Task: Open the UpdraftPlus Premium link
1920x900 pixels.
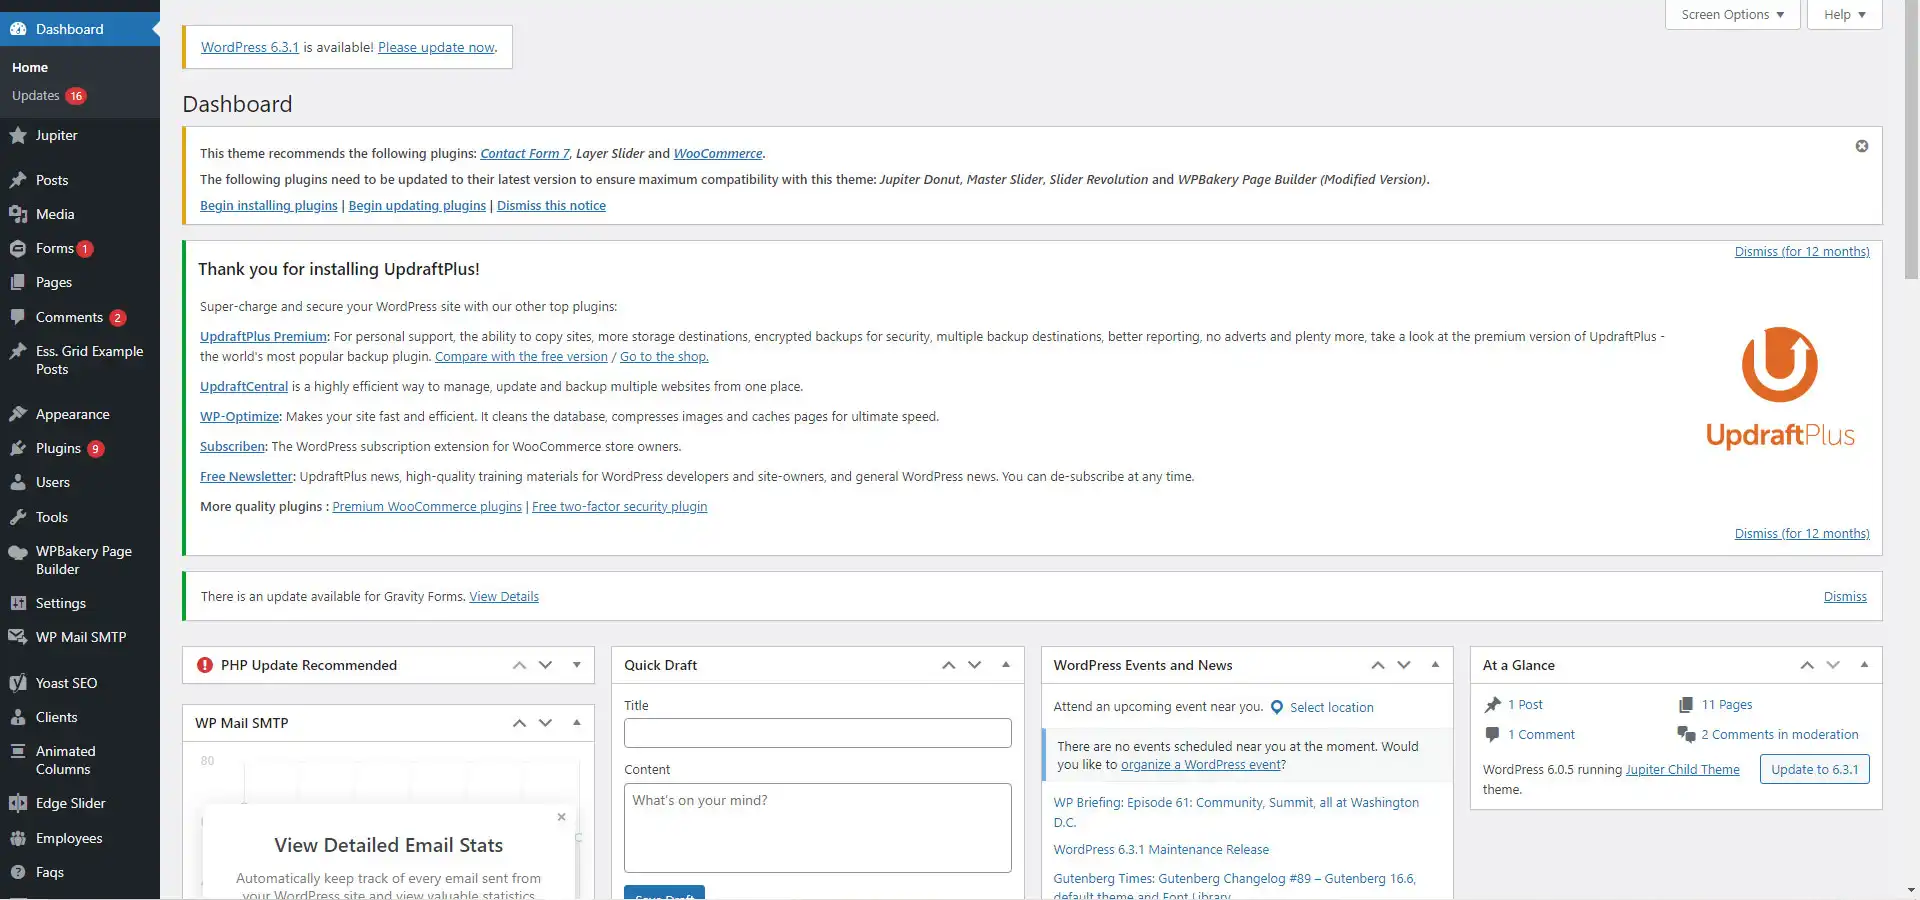Action: (263, 336)
